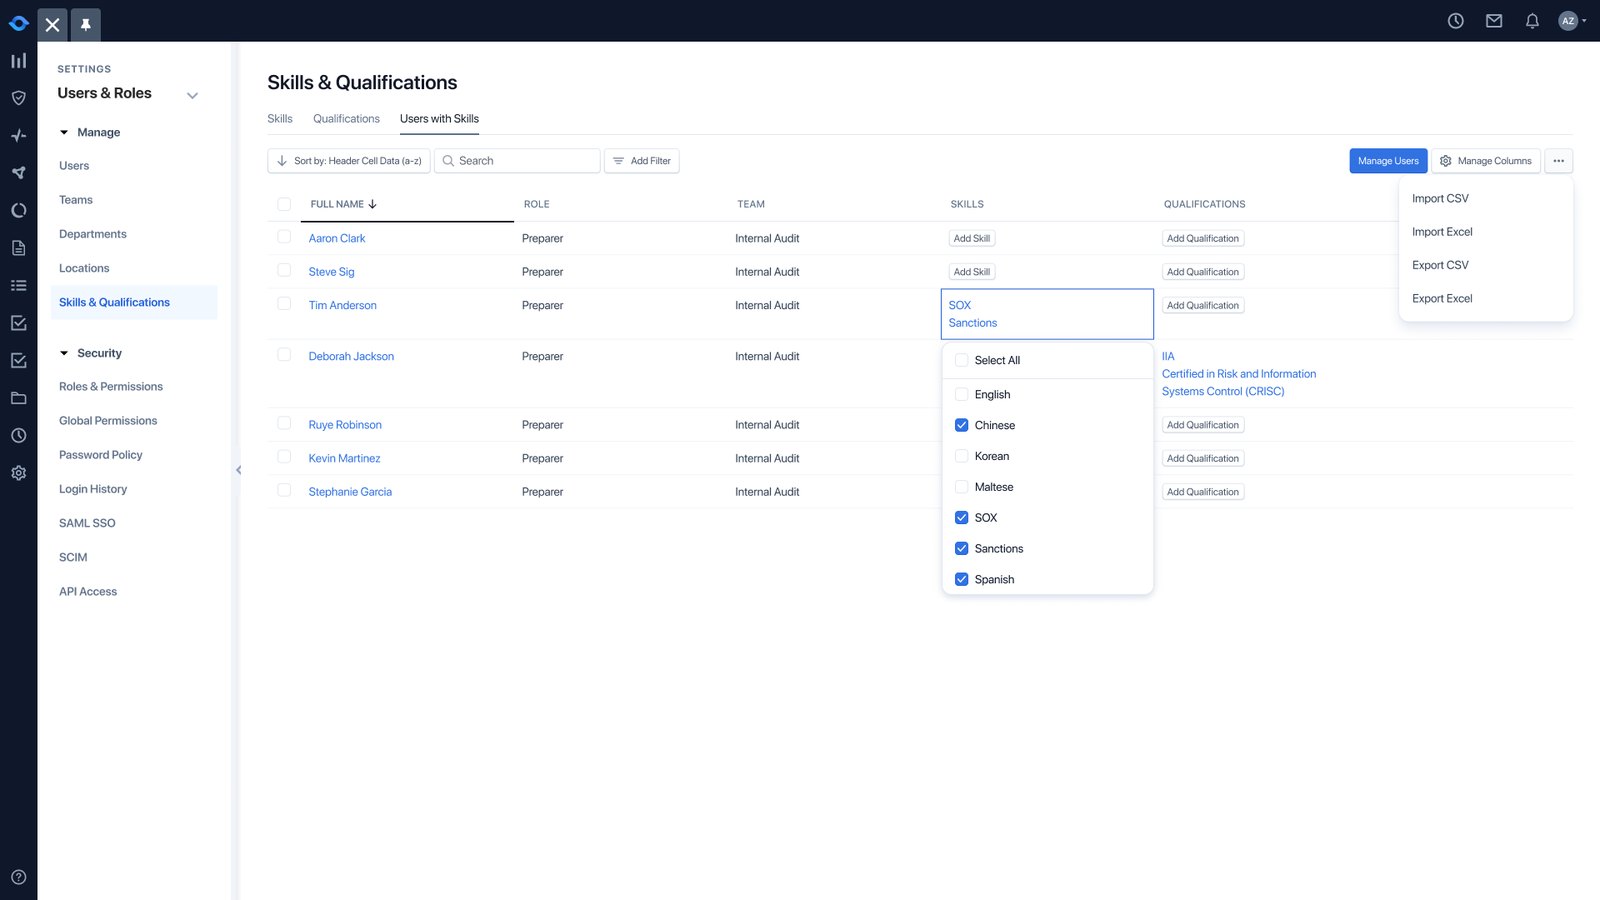The height and width of the screenshot is (900, 1600).
Task: Choose Import Excel from the menu
Action: point(1442,232)
